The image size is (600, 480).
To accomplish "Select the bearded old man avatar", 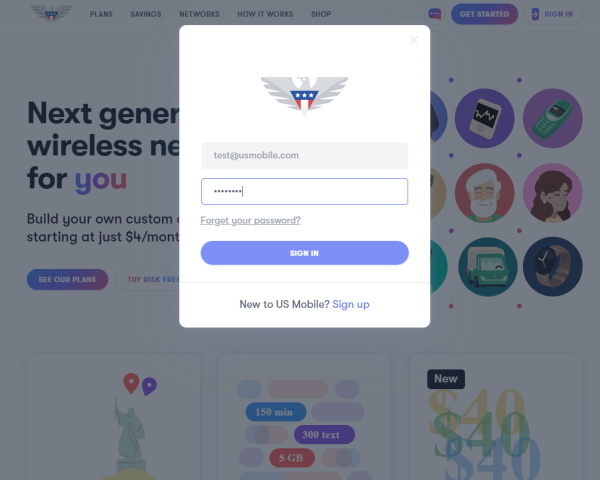I will tap(484, 193).
